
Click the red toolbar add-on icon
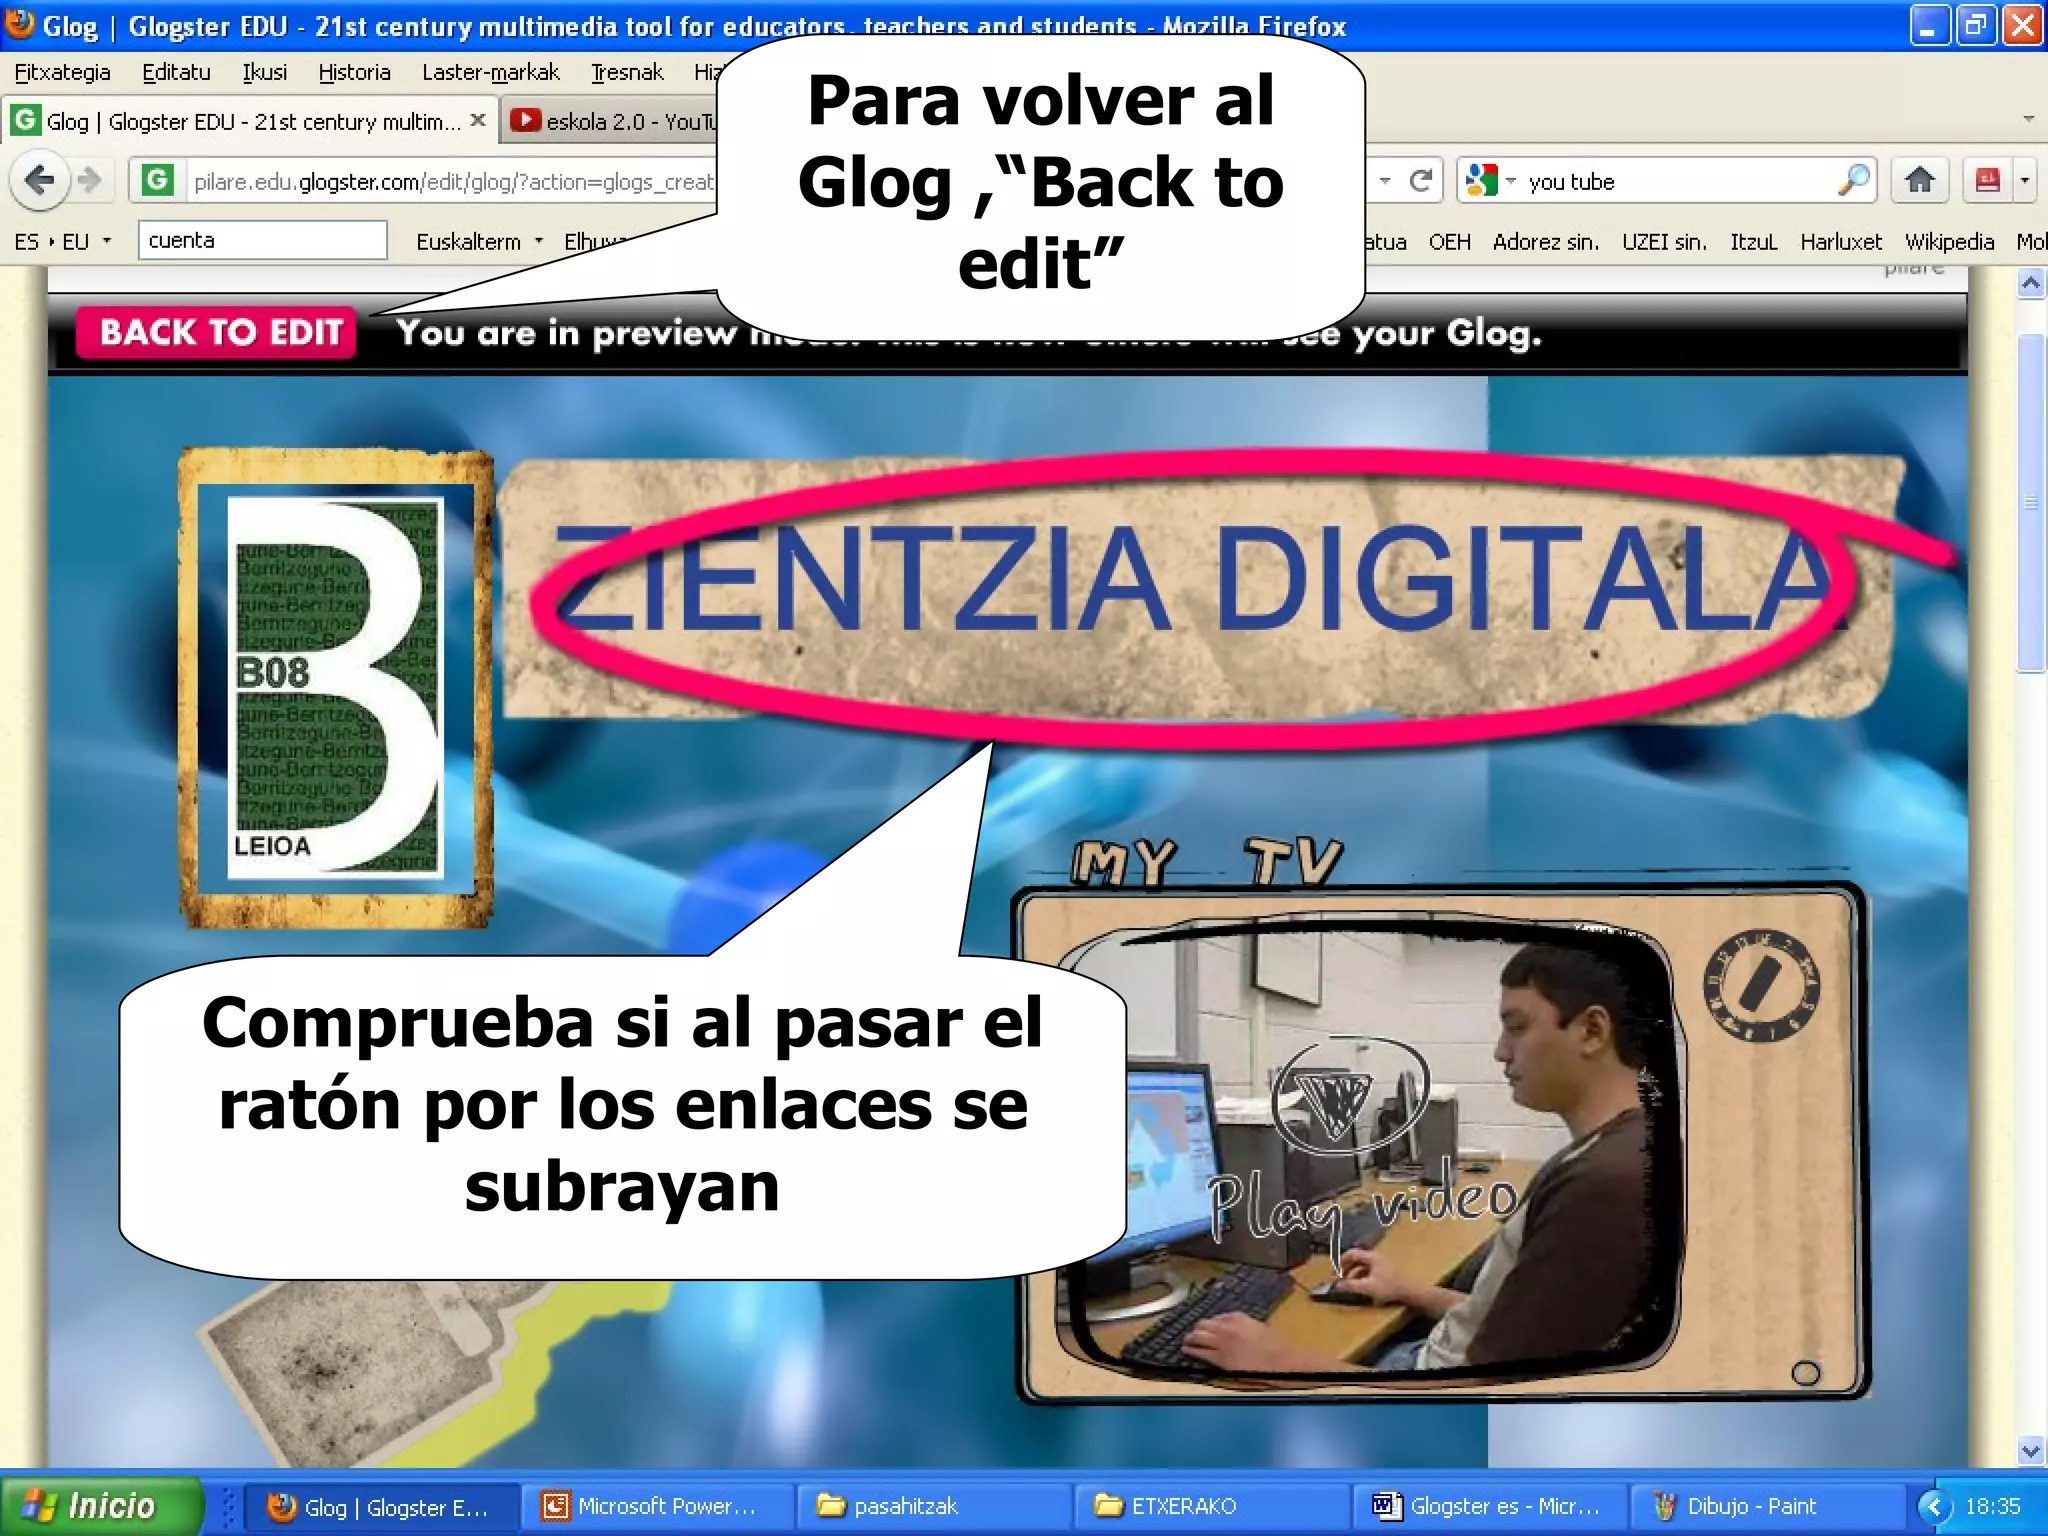click(1988, 181)
